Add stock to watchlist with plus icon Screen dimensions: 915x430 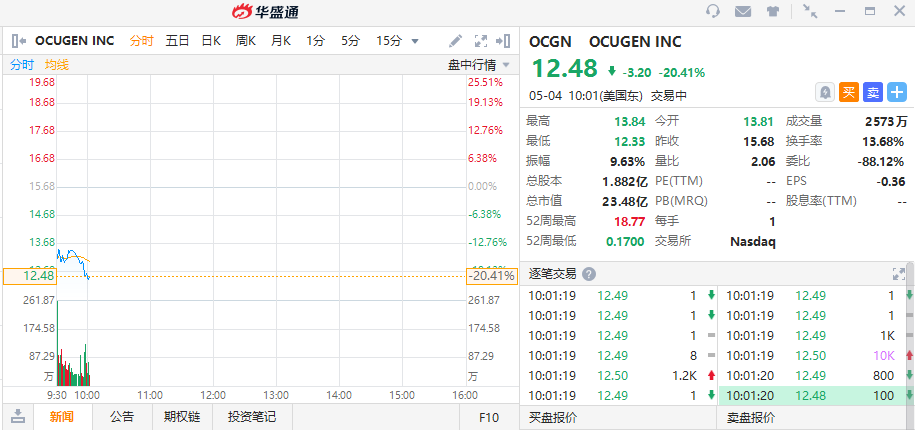coord(897,92)
